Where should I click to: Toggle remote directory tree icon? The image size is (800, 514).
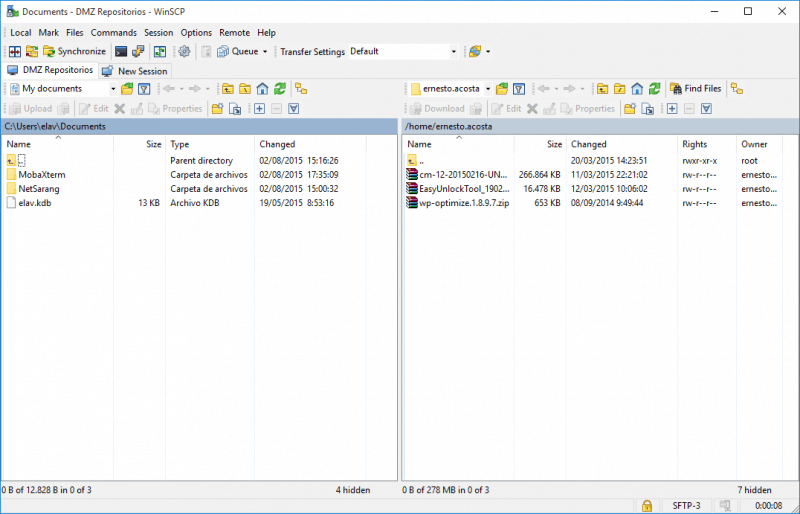point(737,89)
